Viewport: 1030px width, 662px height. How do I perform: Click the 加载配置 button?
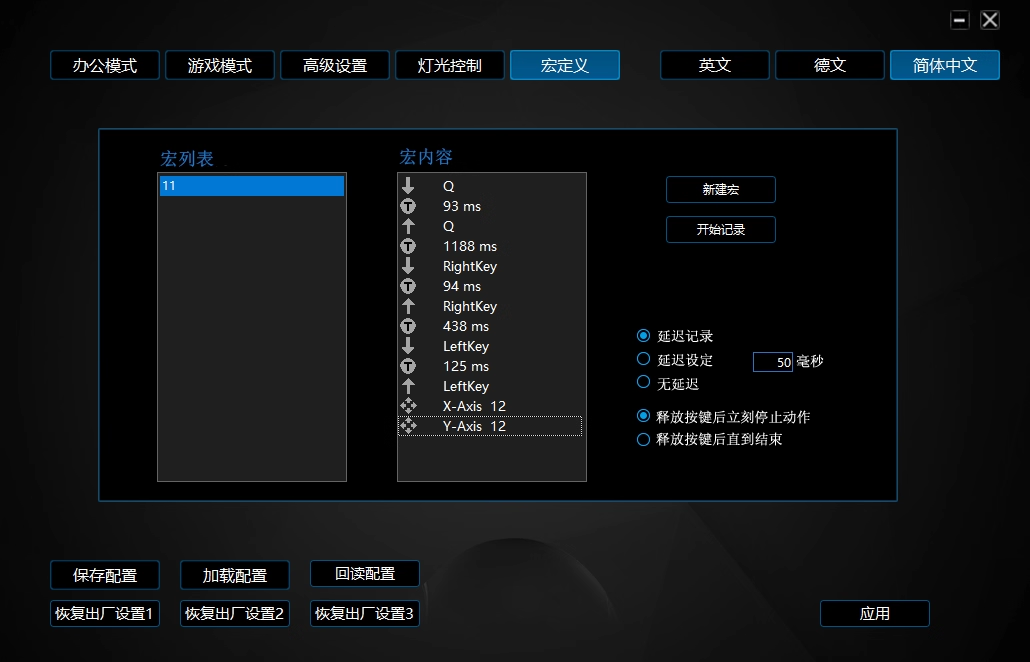coord(235,575)
